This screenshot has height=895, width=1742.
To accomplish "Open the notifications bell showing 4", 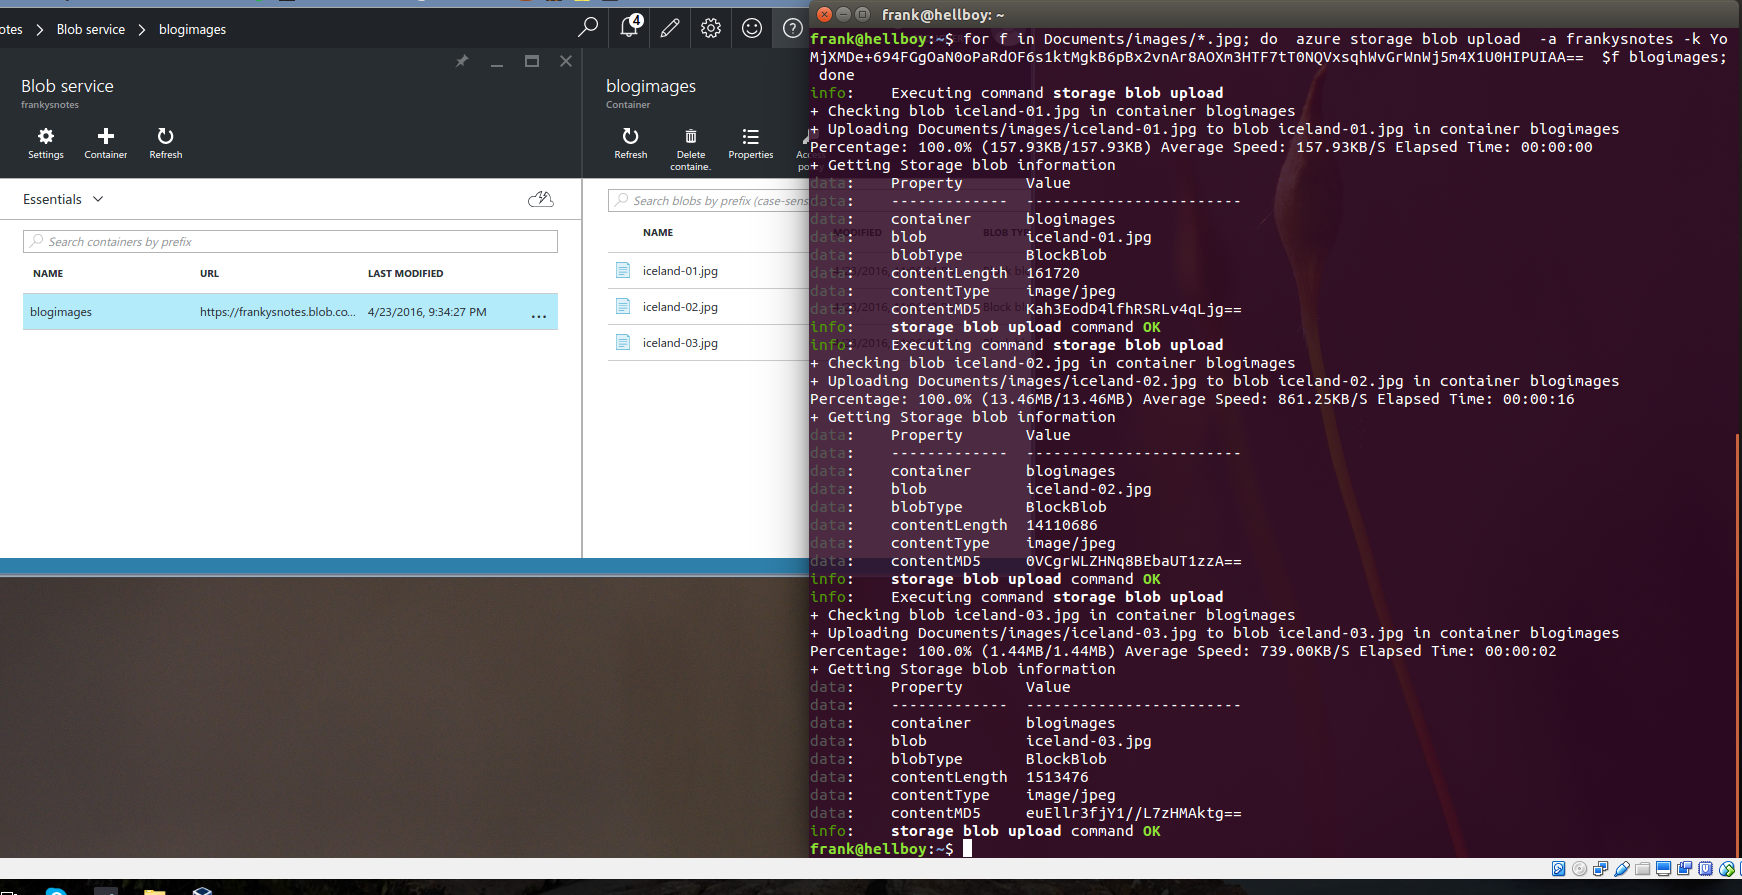I will click(630, 27).
